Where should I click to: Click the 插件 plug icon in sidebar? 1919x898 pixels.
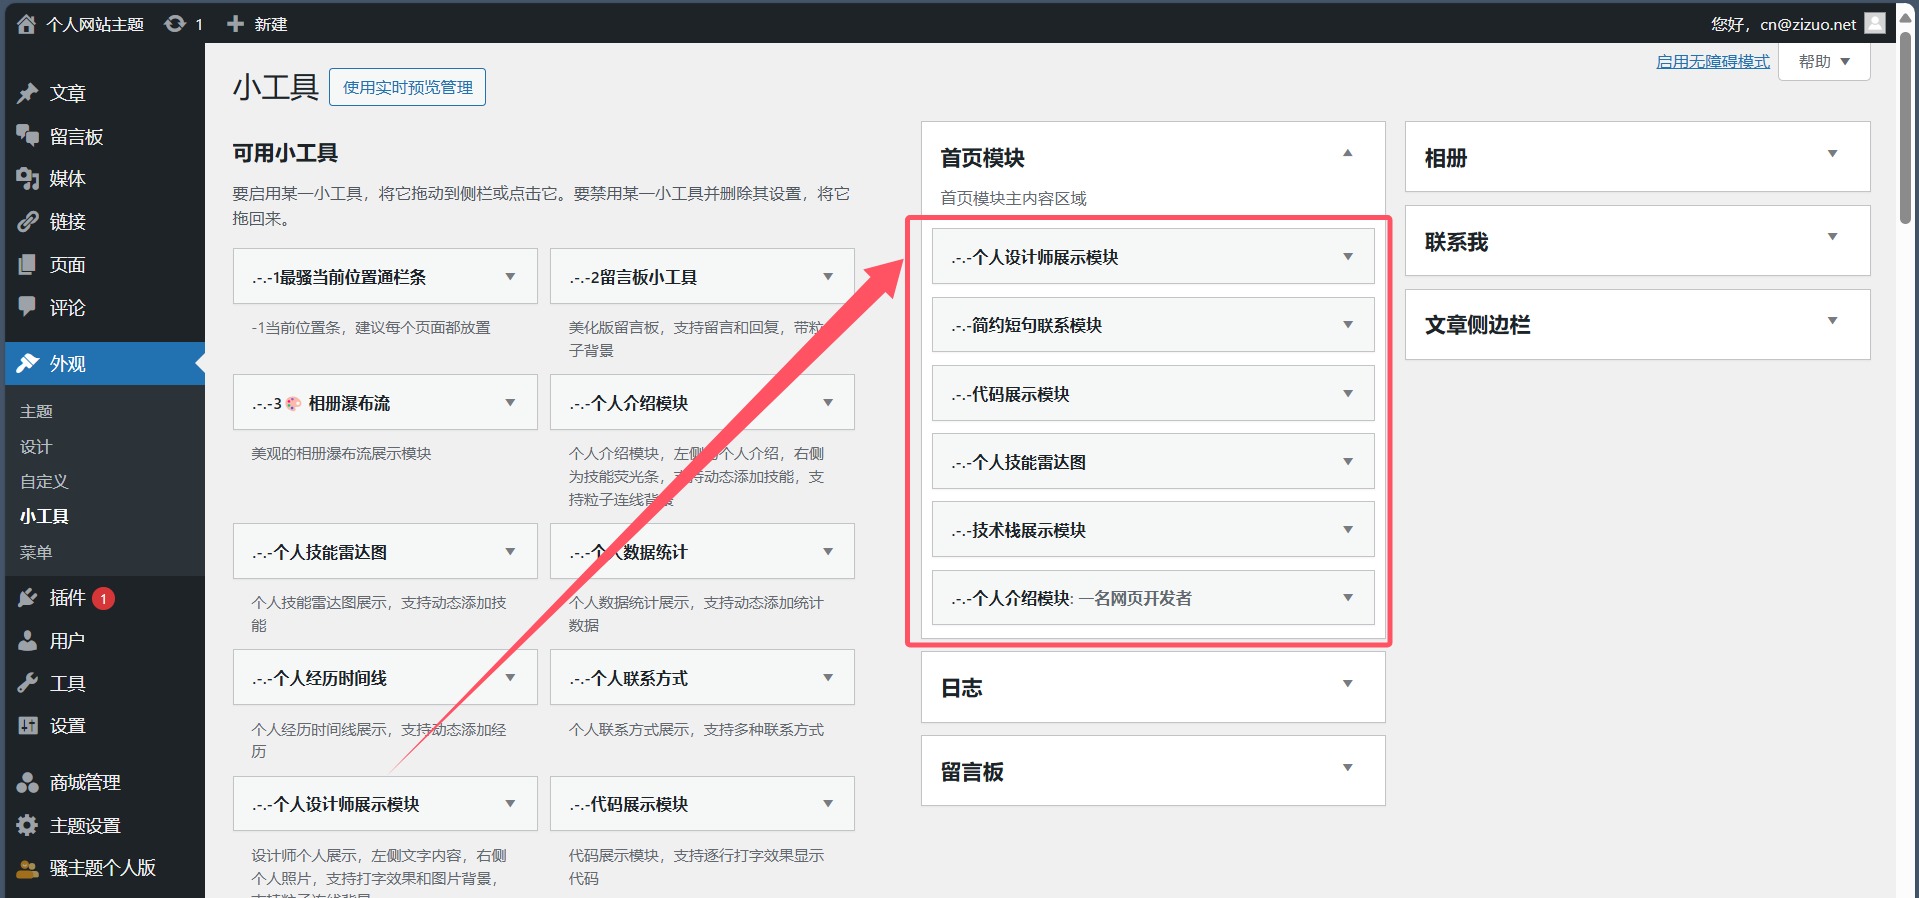pos(28,598)
